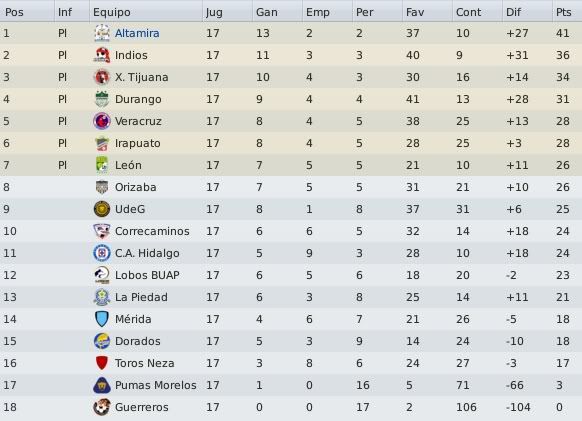Click the Lobos BUAP row
This screenshot has width=582, height=421.
[291, 275]
